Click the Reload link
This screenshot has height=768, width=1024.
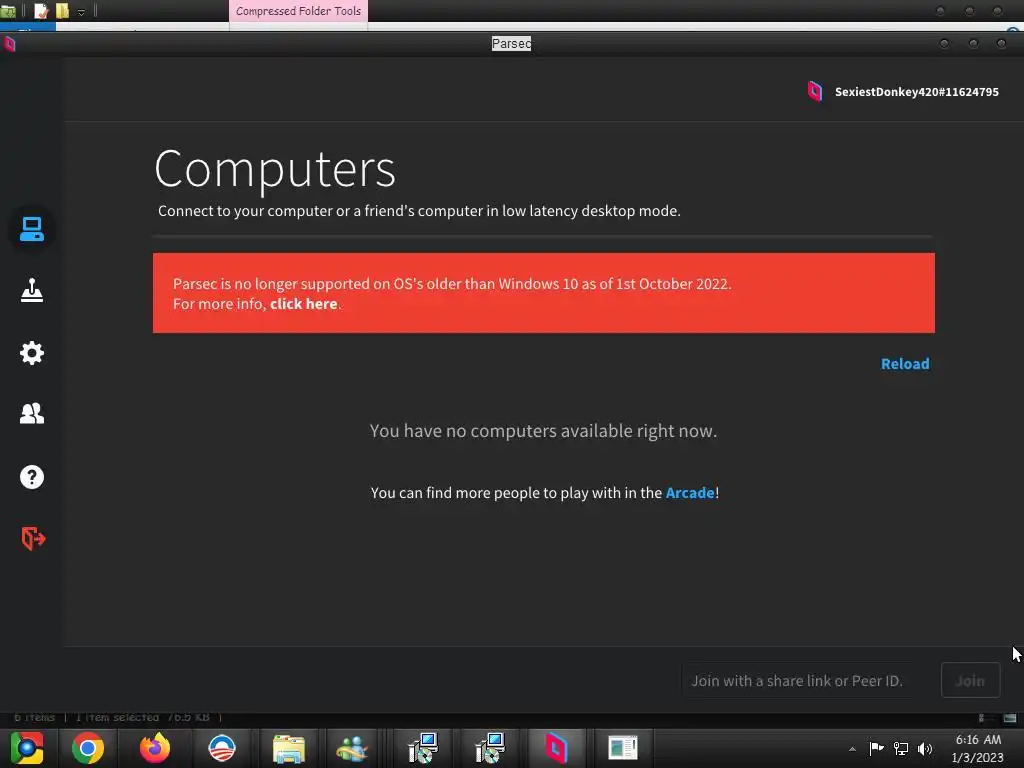click(904, 364)
